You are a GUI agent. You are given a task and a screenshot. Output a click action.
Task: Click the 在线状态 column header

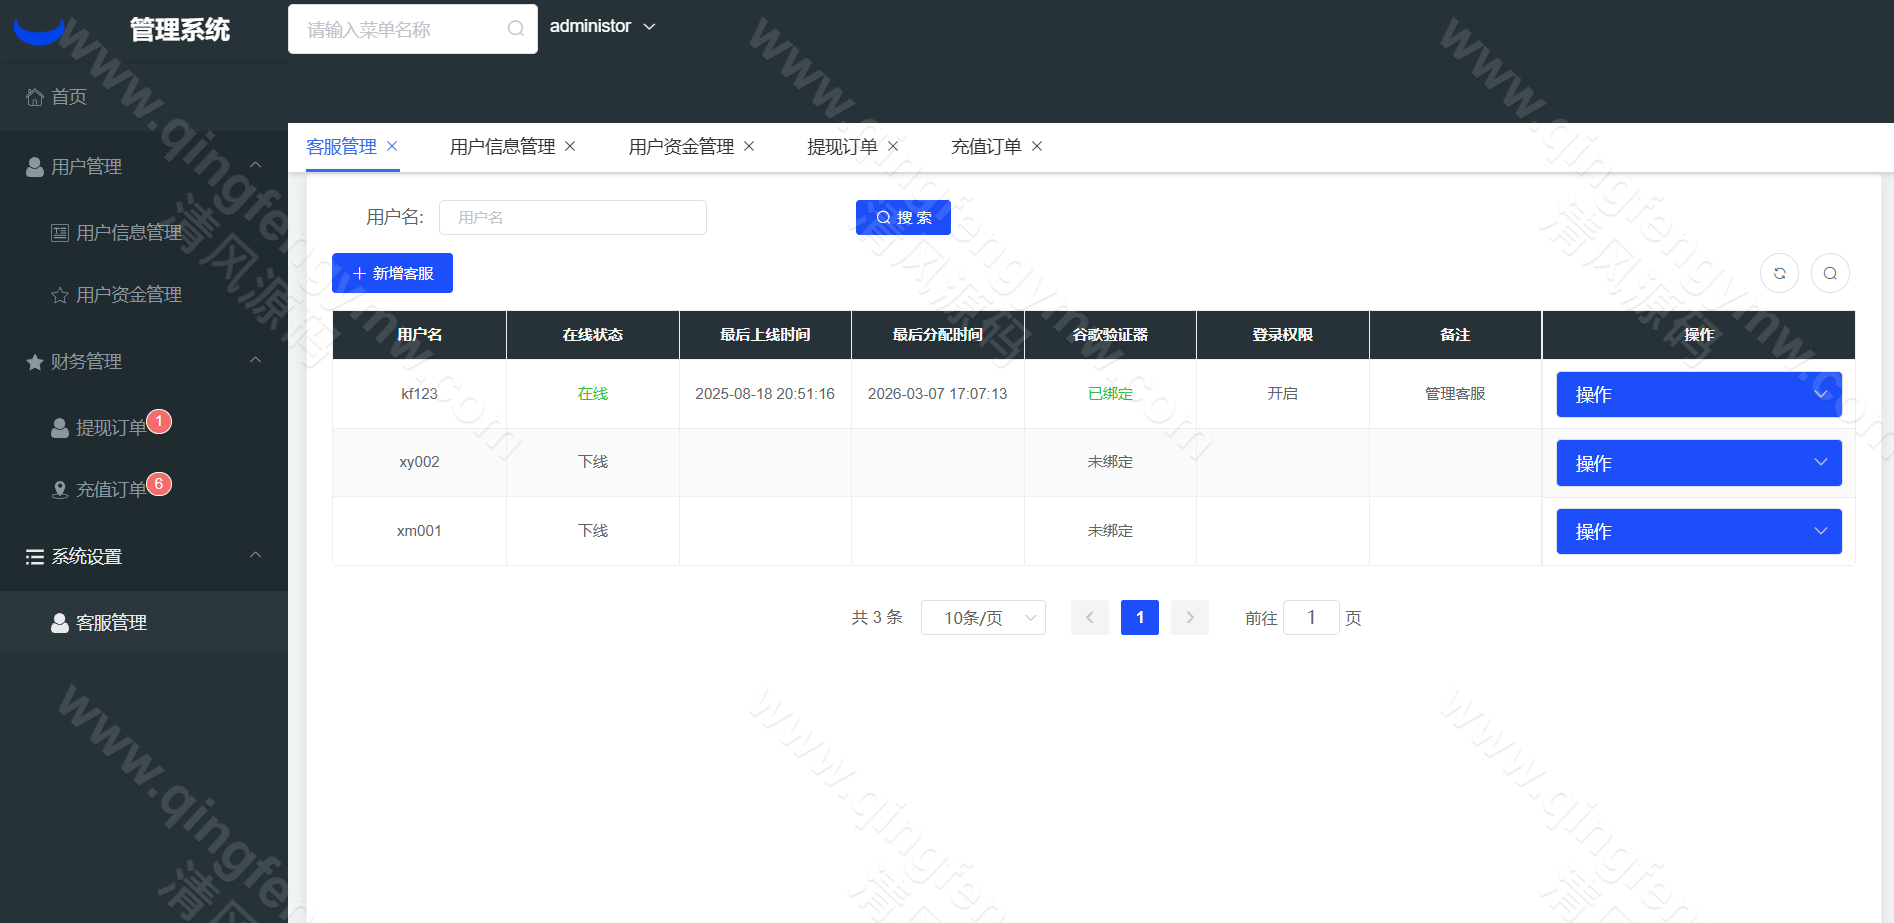592,335
